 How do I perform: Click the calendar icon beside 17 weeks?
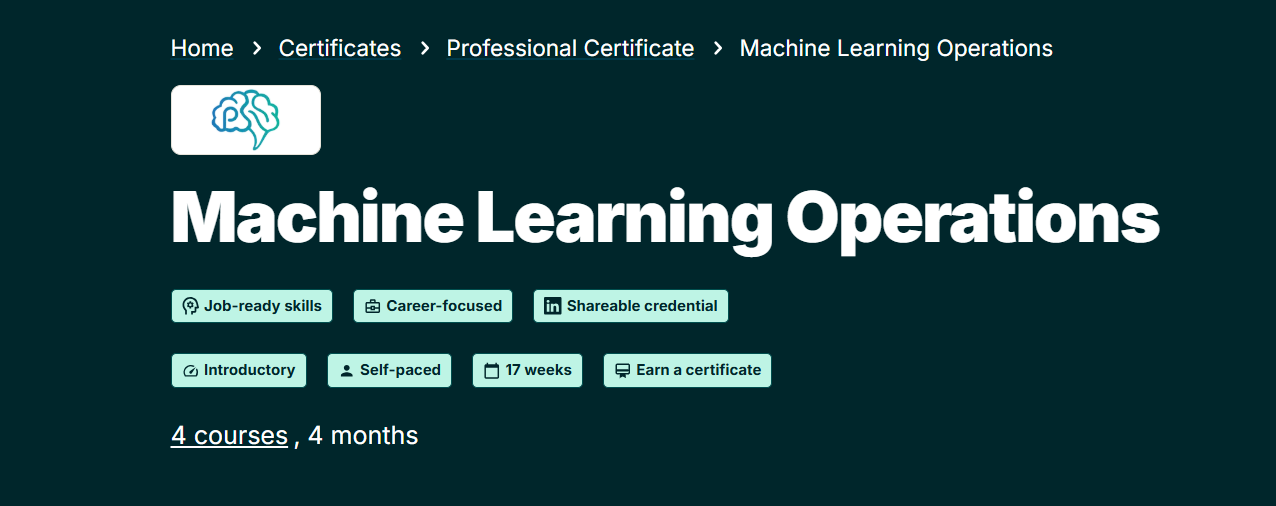tap(491, 371)
